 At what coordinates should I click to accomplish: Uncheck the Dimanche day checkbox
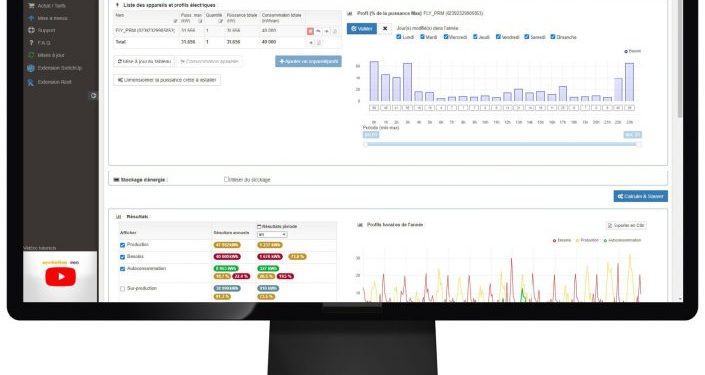coord(553,37)
